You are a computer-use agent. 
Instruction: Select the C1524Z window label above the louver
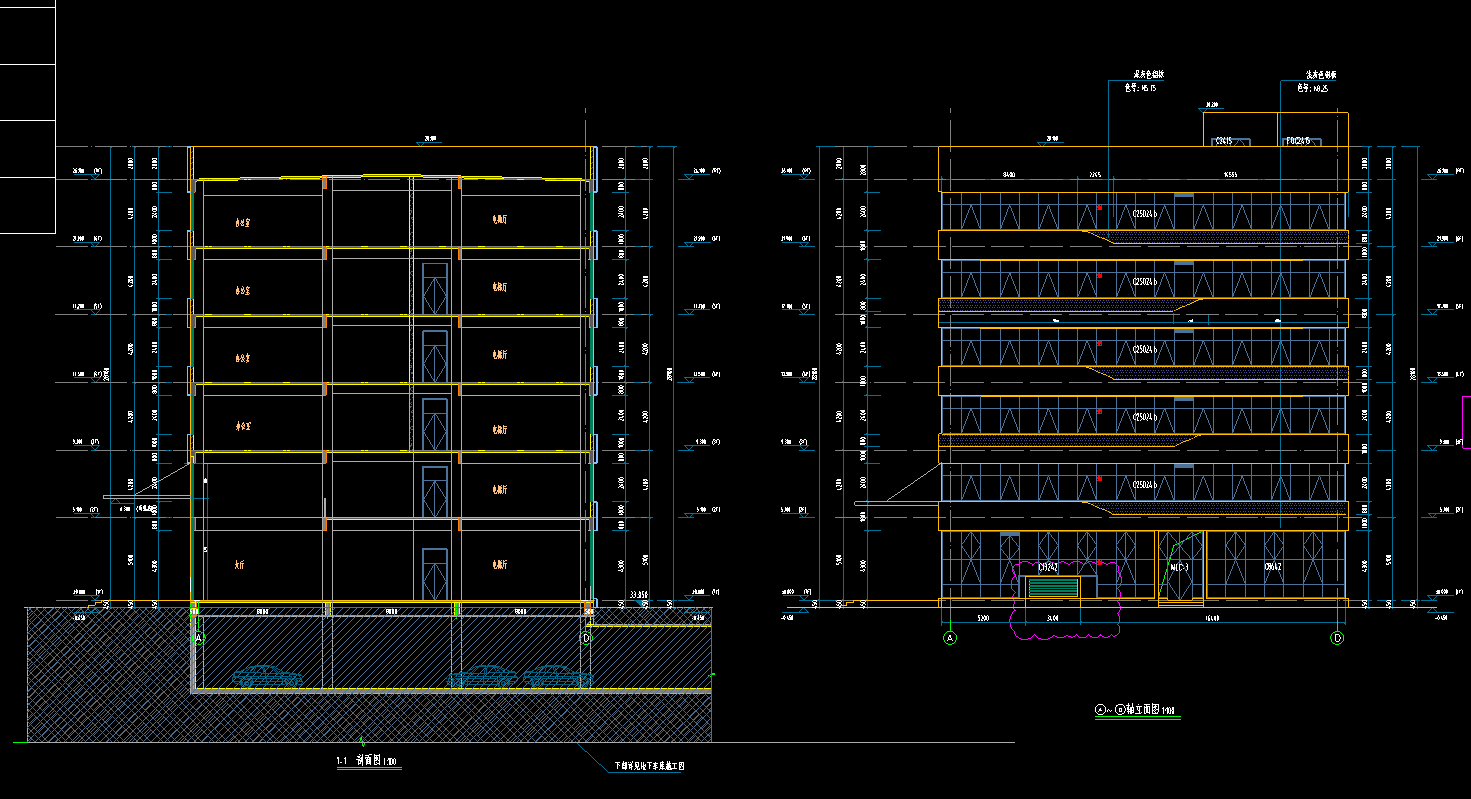(1048, 568)
